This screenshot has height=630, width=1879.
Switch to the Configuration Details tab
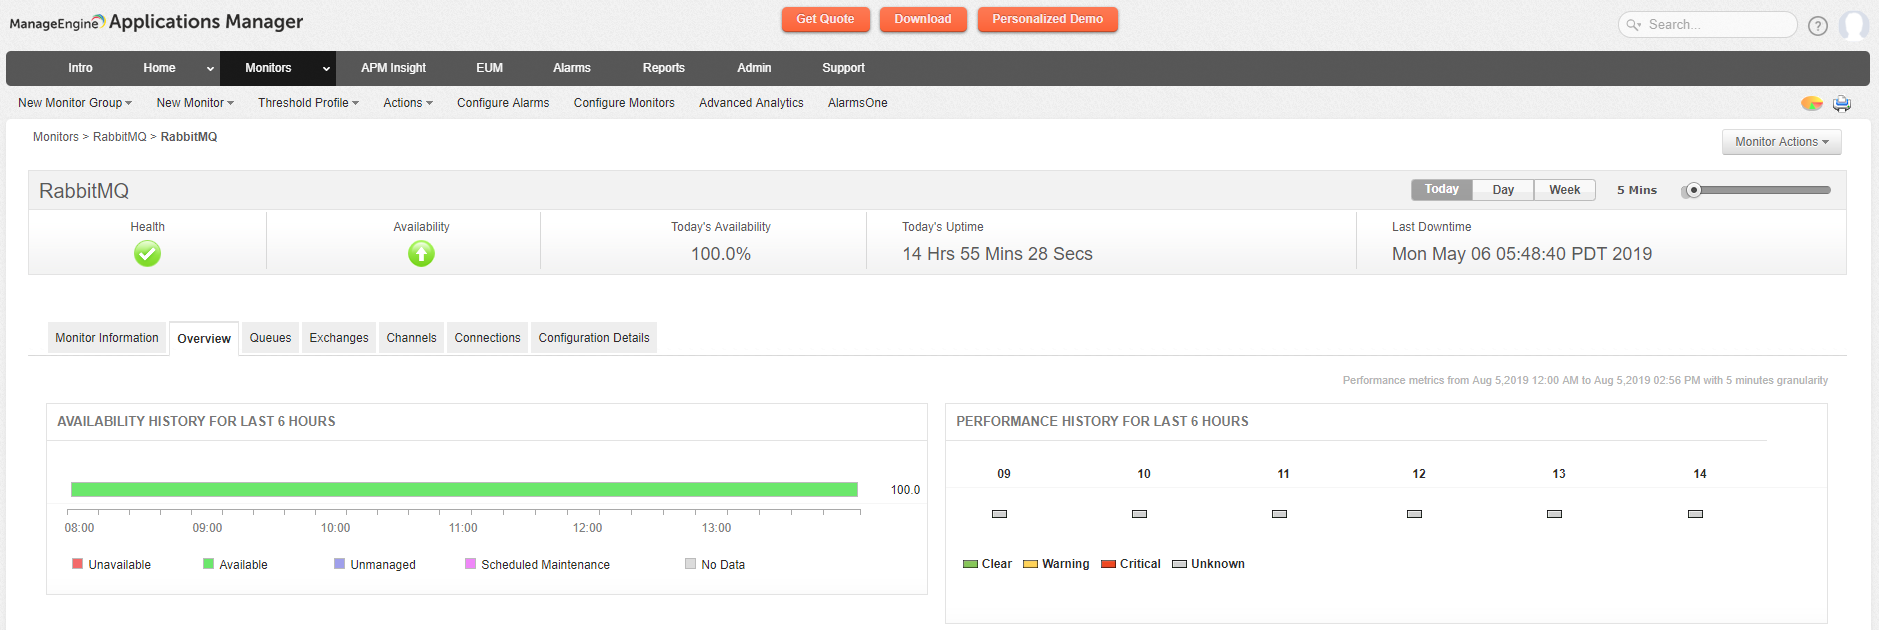pos(594,338)
